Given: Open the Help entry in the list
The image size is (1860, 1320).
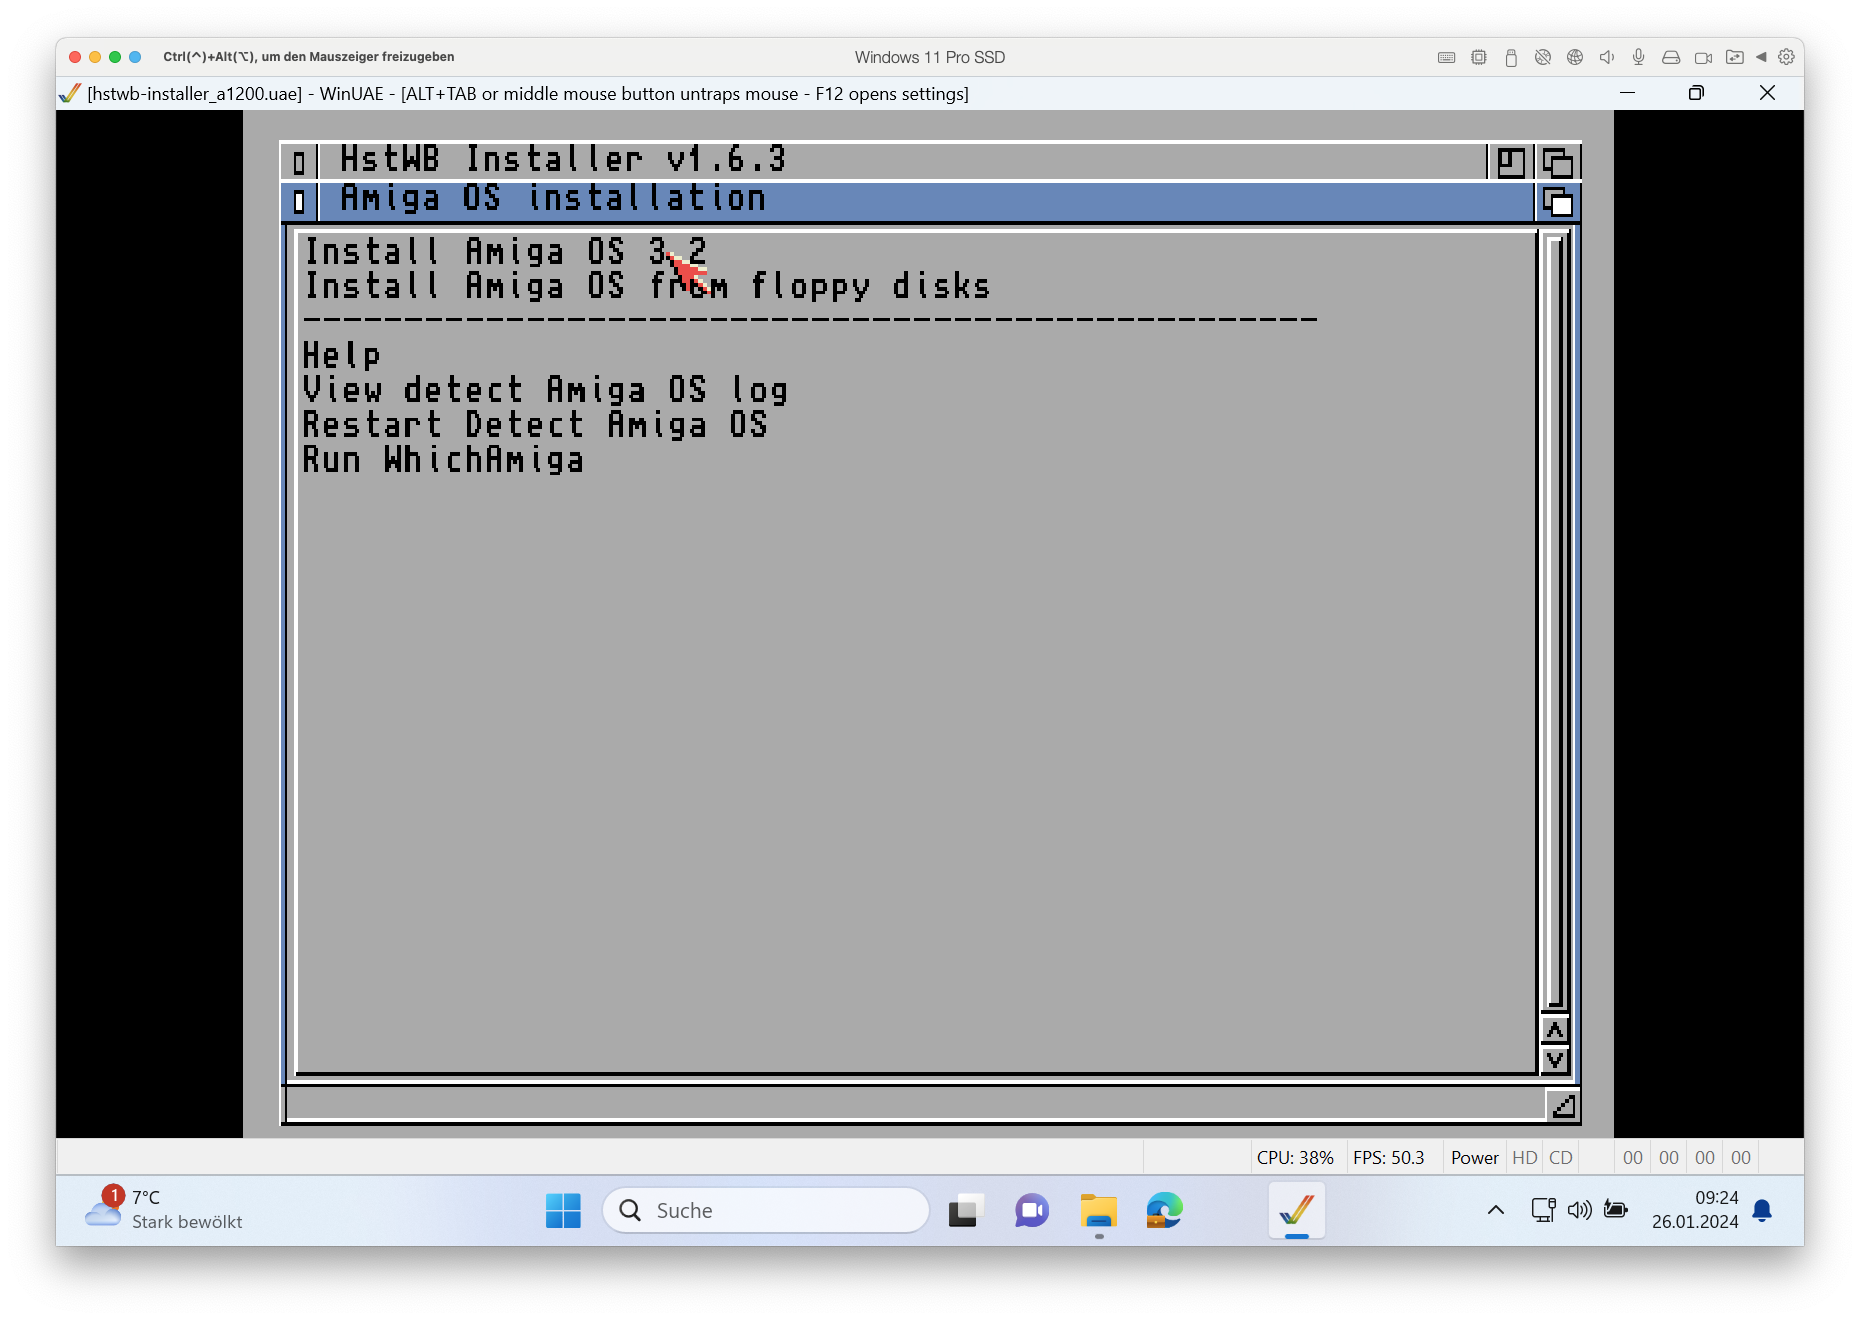Looking at the screenshot, I should (x=342, y=356).
